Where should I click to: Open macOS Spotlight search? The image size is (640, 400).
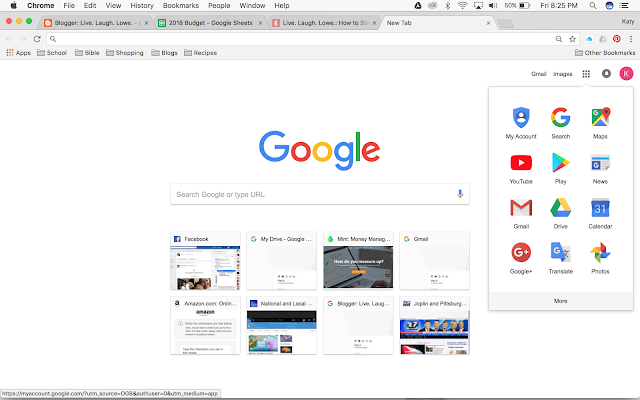click(x=593, y=6)
